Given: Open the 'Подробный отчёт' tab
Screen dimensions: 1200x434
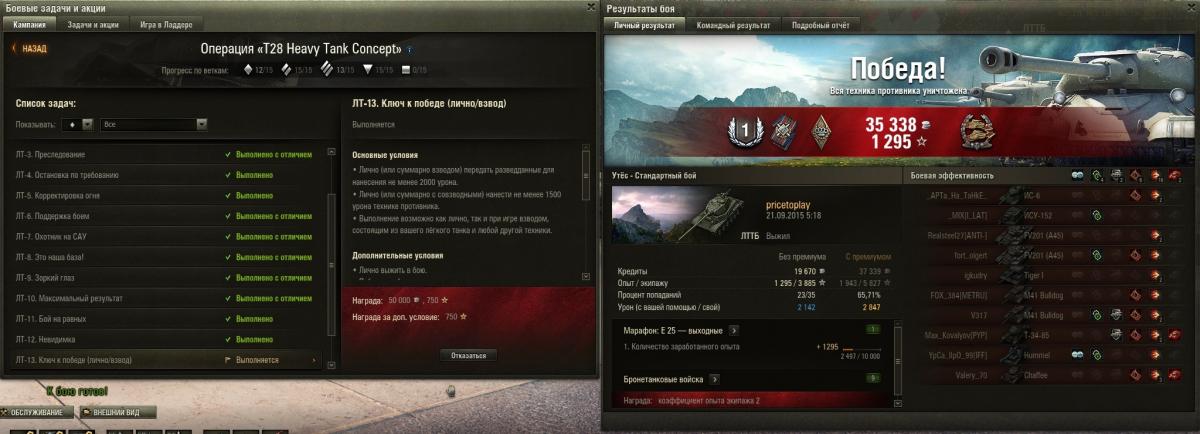Looking at the screenshot, I should [x=818, y=24].
